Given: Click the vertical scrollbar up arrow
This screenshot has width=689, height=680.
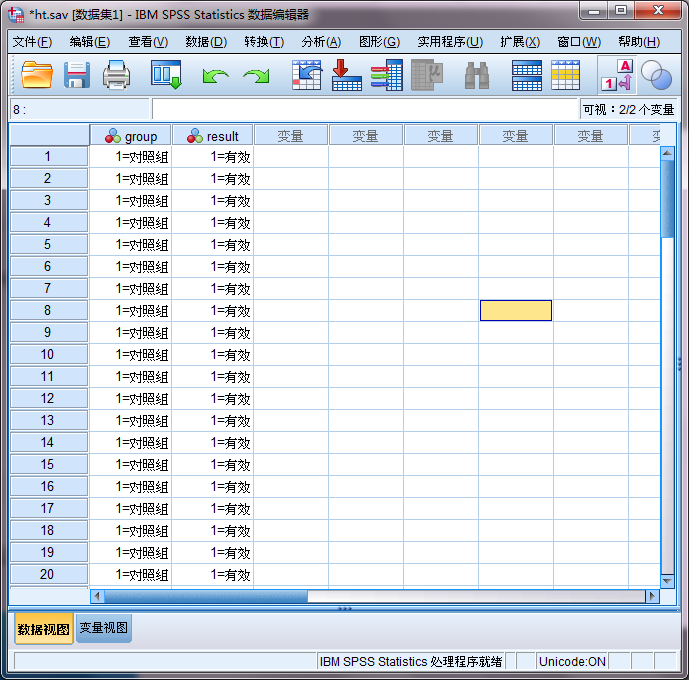Looking at the screenshot, I should (x=667, y=153).
